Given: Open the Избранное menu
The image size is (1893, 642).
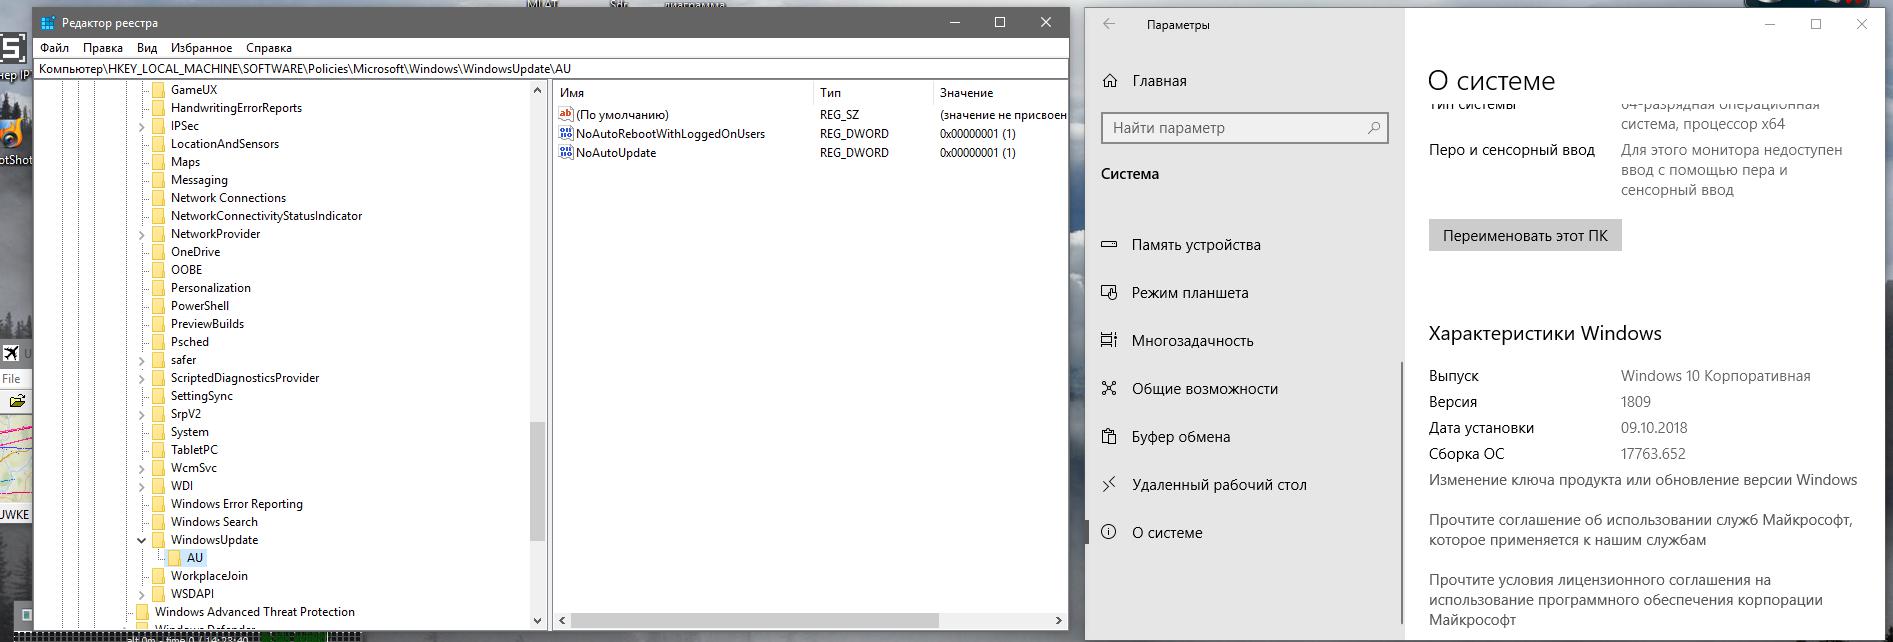Looking at the screenshot, I should coord(201,48).
